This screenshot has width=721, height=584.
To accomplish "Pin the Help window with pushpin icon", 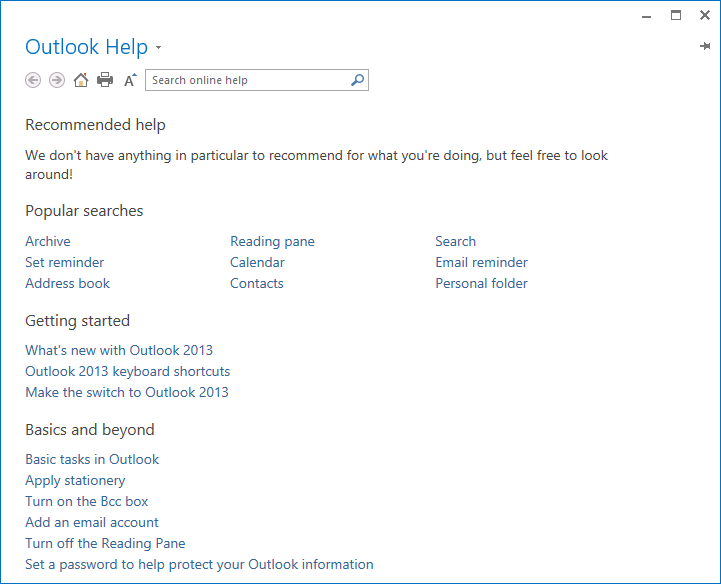I will 704,46.
